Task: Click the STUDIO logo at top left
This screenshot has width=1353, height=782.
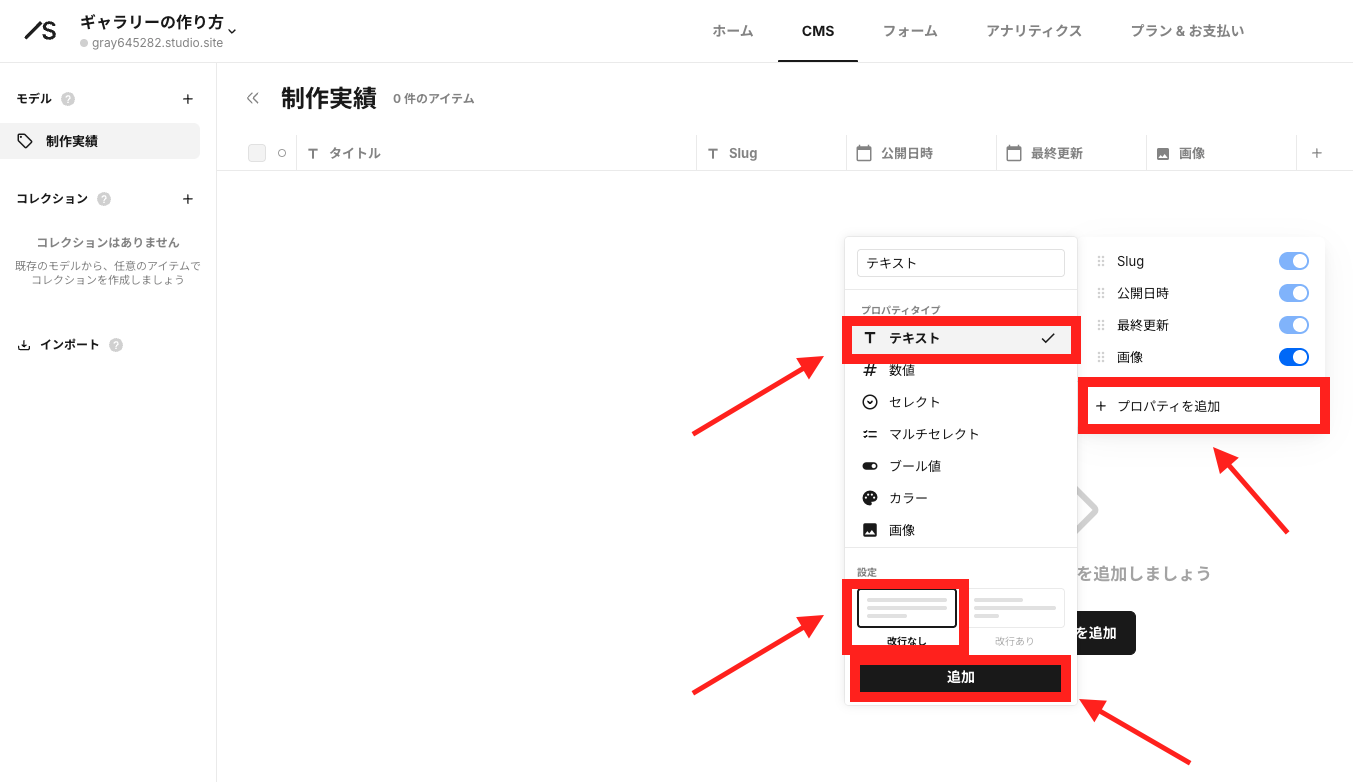Action: [x=40, y=30]
